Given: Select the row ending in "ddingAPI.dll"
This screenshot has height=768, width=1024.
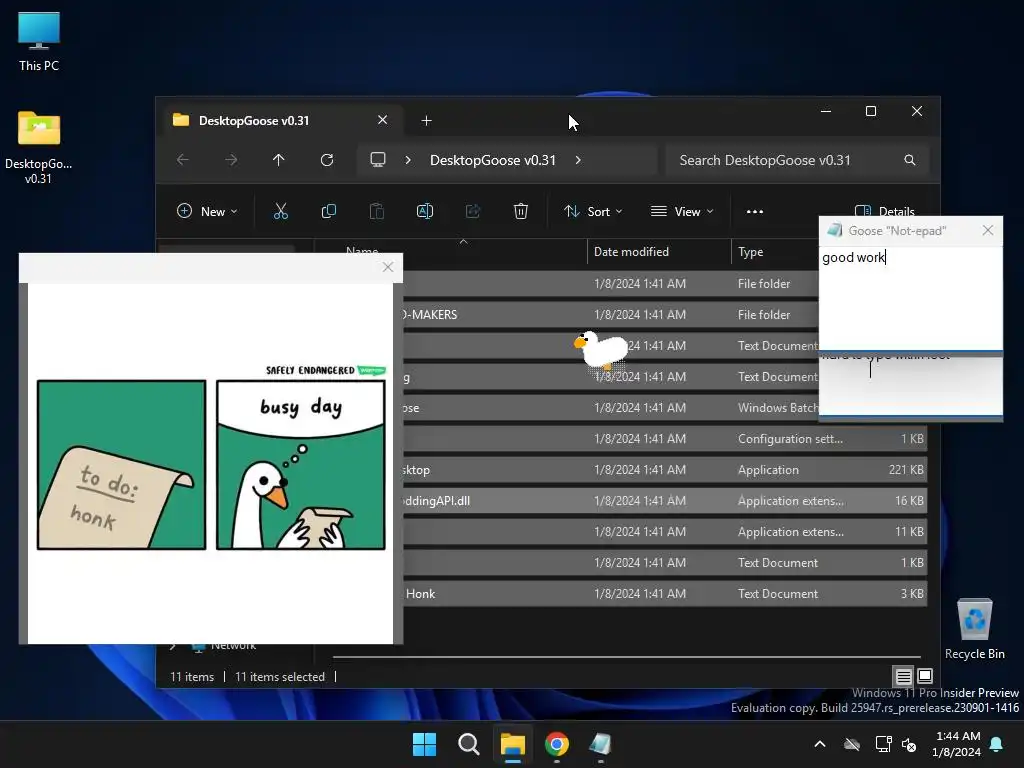Looking at the screenshot, I should [664, 501].
